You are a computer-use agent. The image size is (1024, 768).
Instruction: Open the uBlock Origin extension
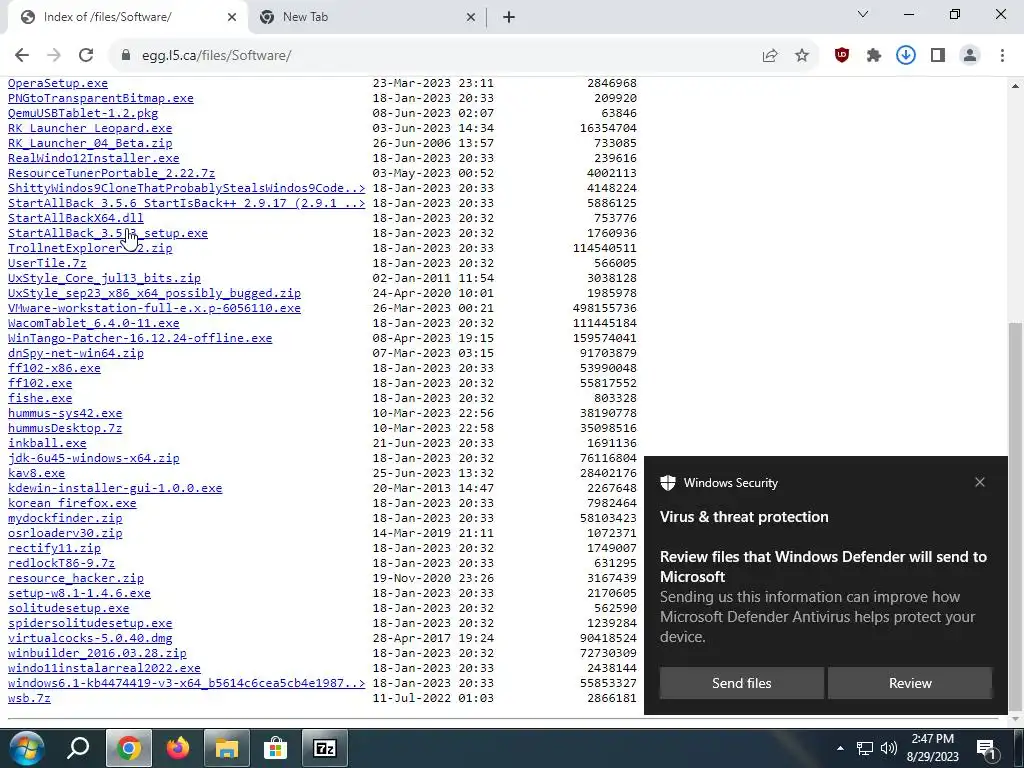842,56
